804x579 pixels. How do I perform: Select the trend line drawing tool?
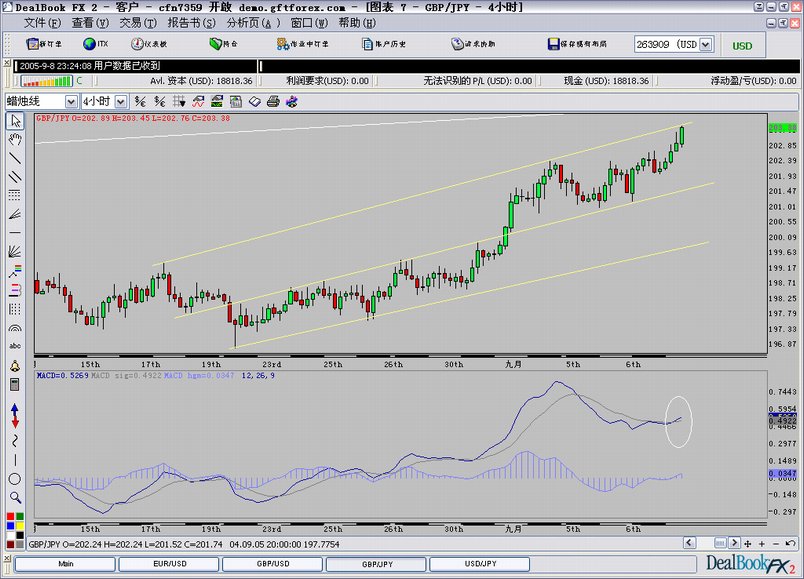pos(15,158)
